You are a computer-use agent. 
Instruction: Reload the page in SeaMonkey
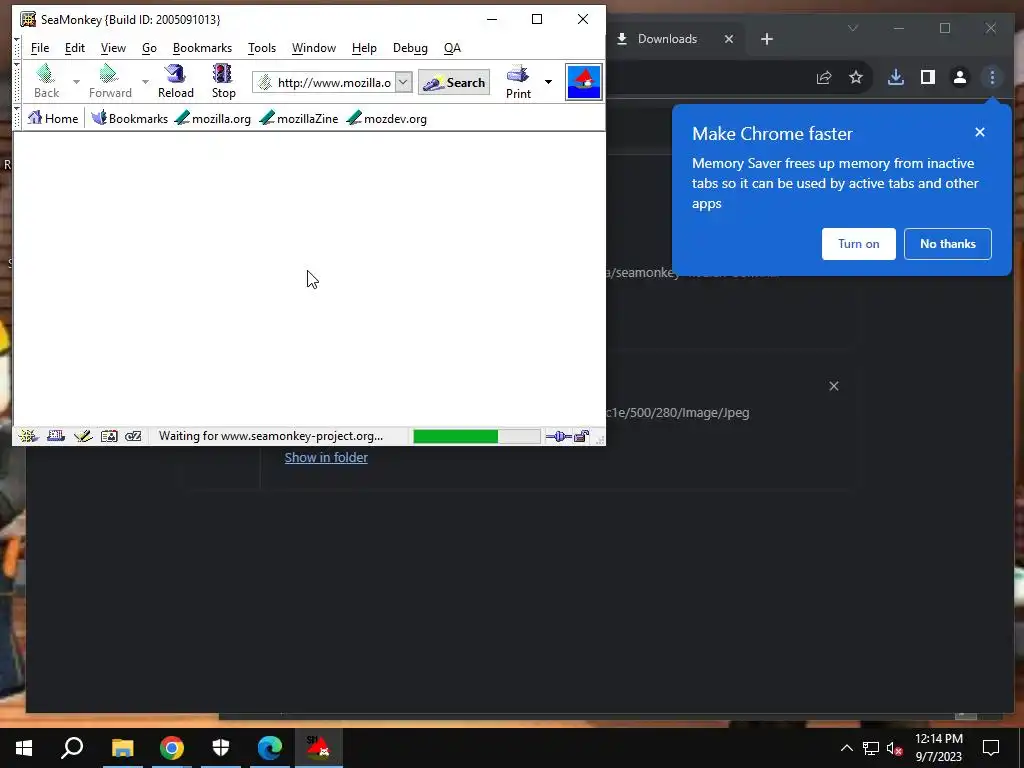[x=176, y=81]
